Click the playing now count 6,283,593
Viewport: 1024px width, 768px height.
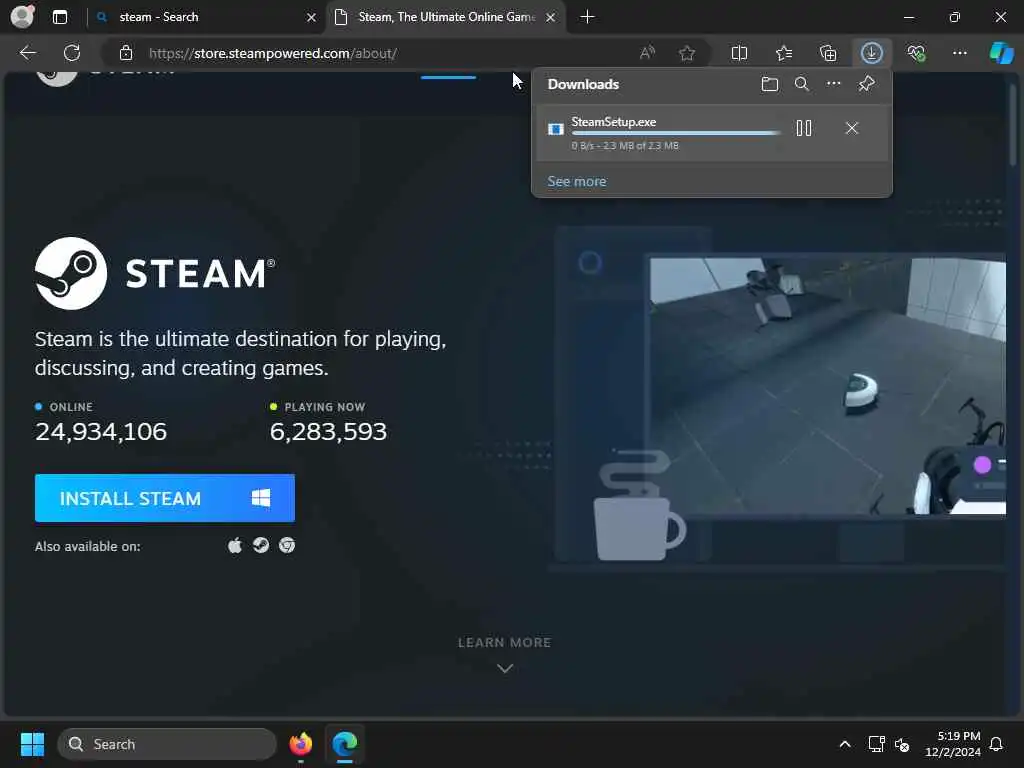point(328,432)
